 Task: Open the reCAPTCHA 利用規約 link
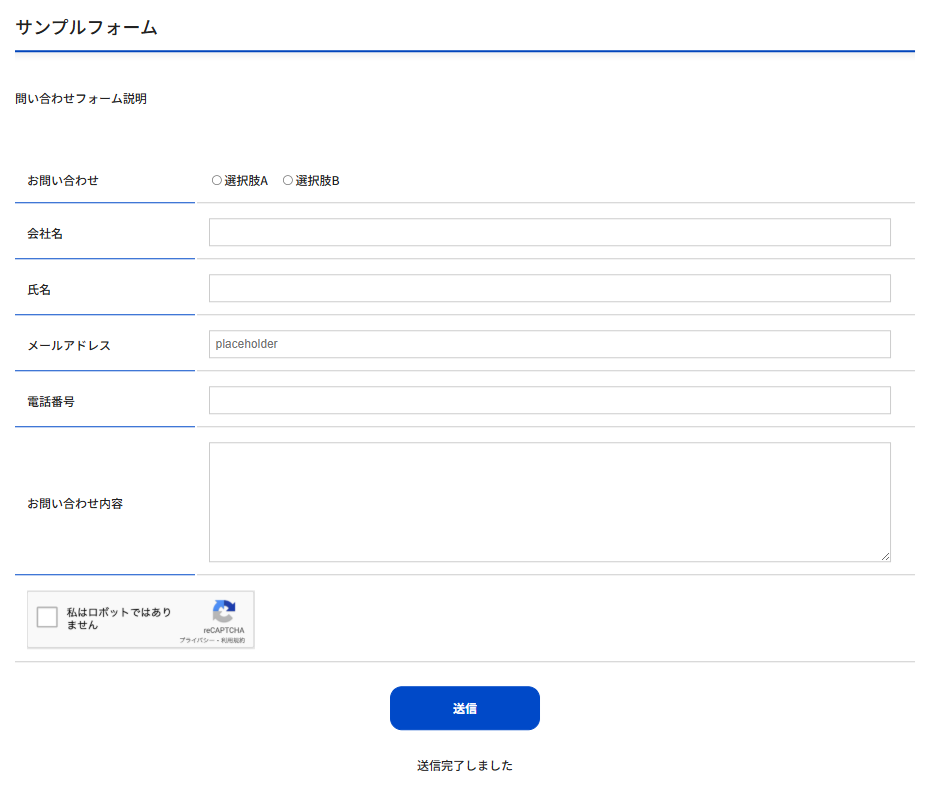pyautogui.click(x=233, y=640)
